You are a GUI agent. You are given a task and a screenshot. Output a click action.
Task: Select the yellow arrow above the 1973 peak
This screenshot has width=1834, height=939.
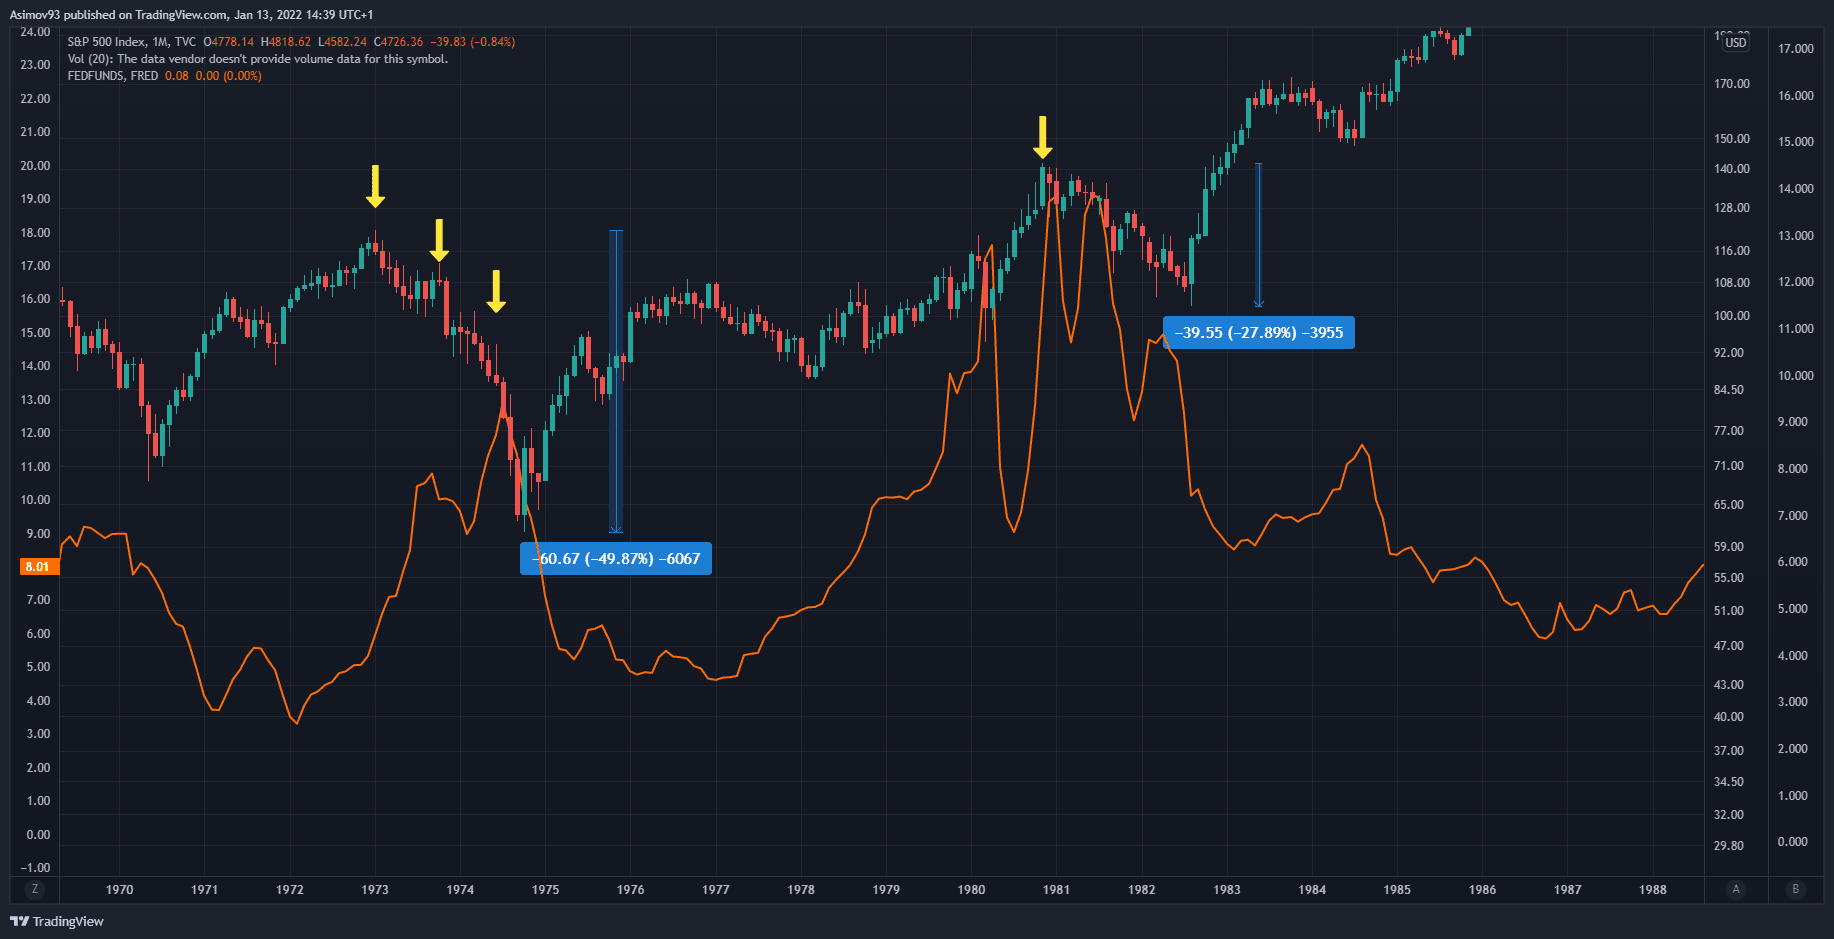375,186
